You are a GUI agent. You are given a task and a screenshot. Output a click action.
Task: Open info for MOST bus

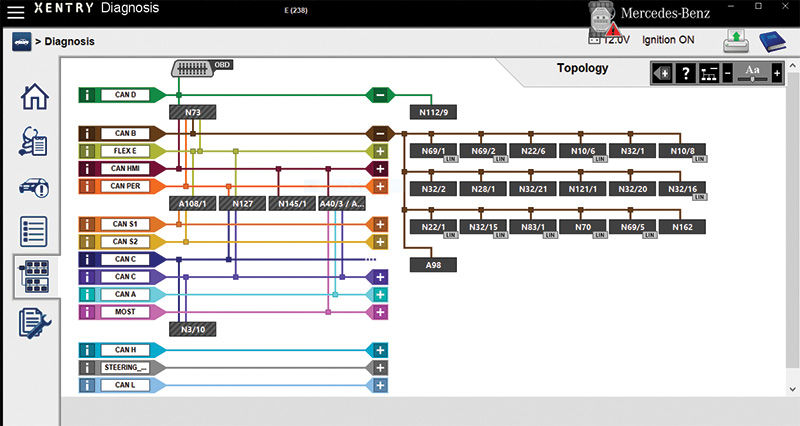(x=87, y=312)
